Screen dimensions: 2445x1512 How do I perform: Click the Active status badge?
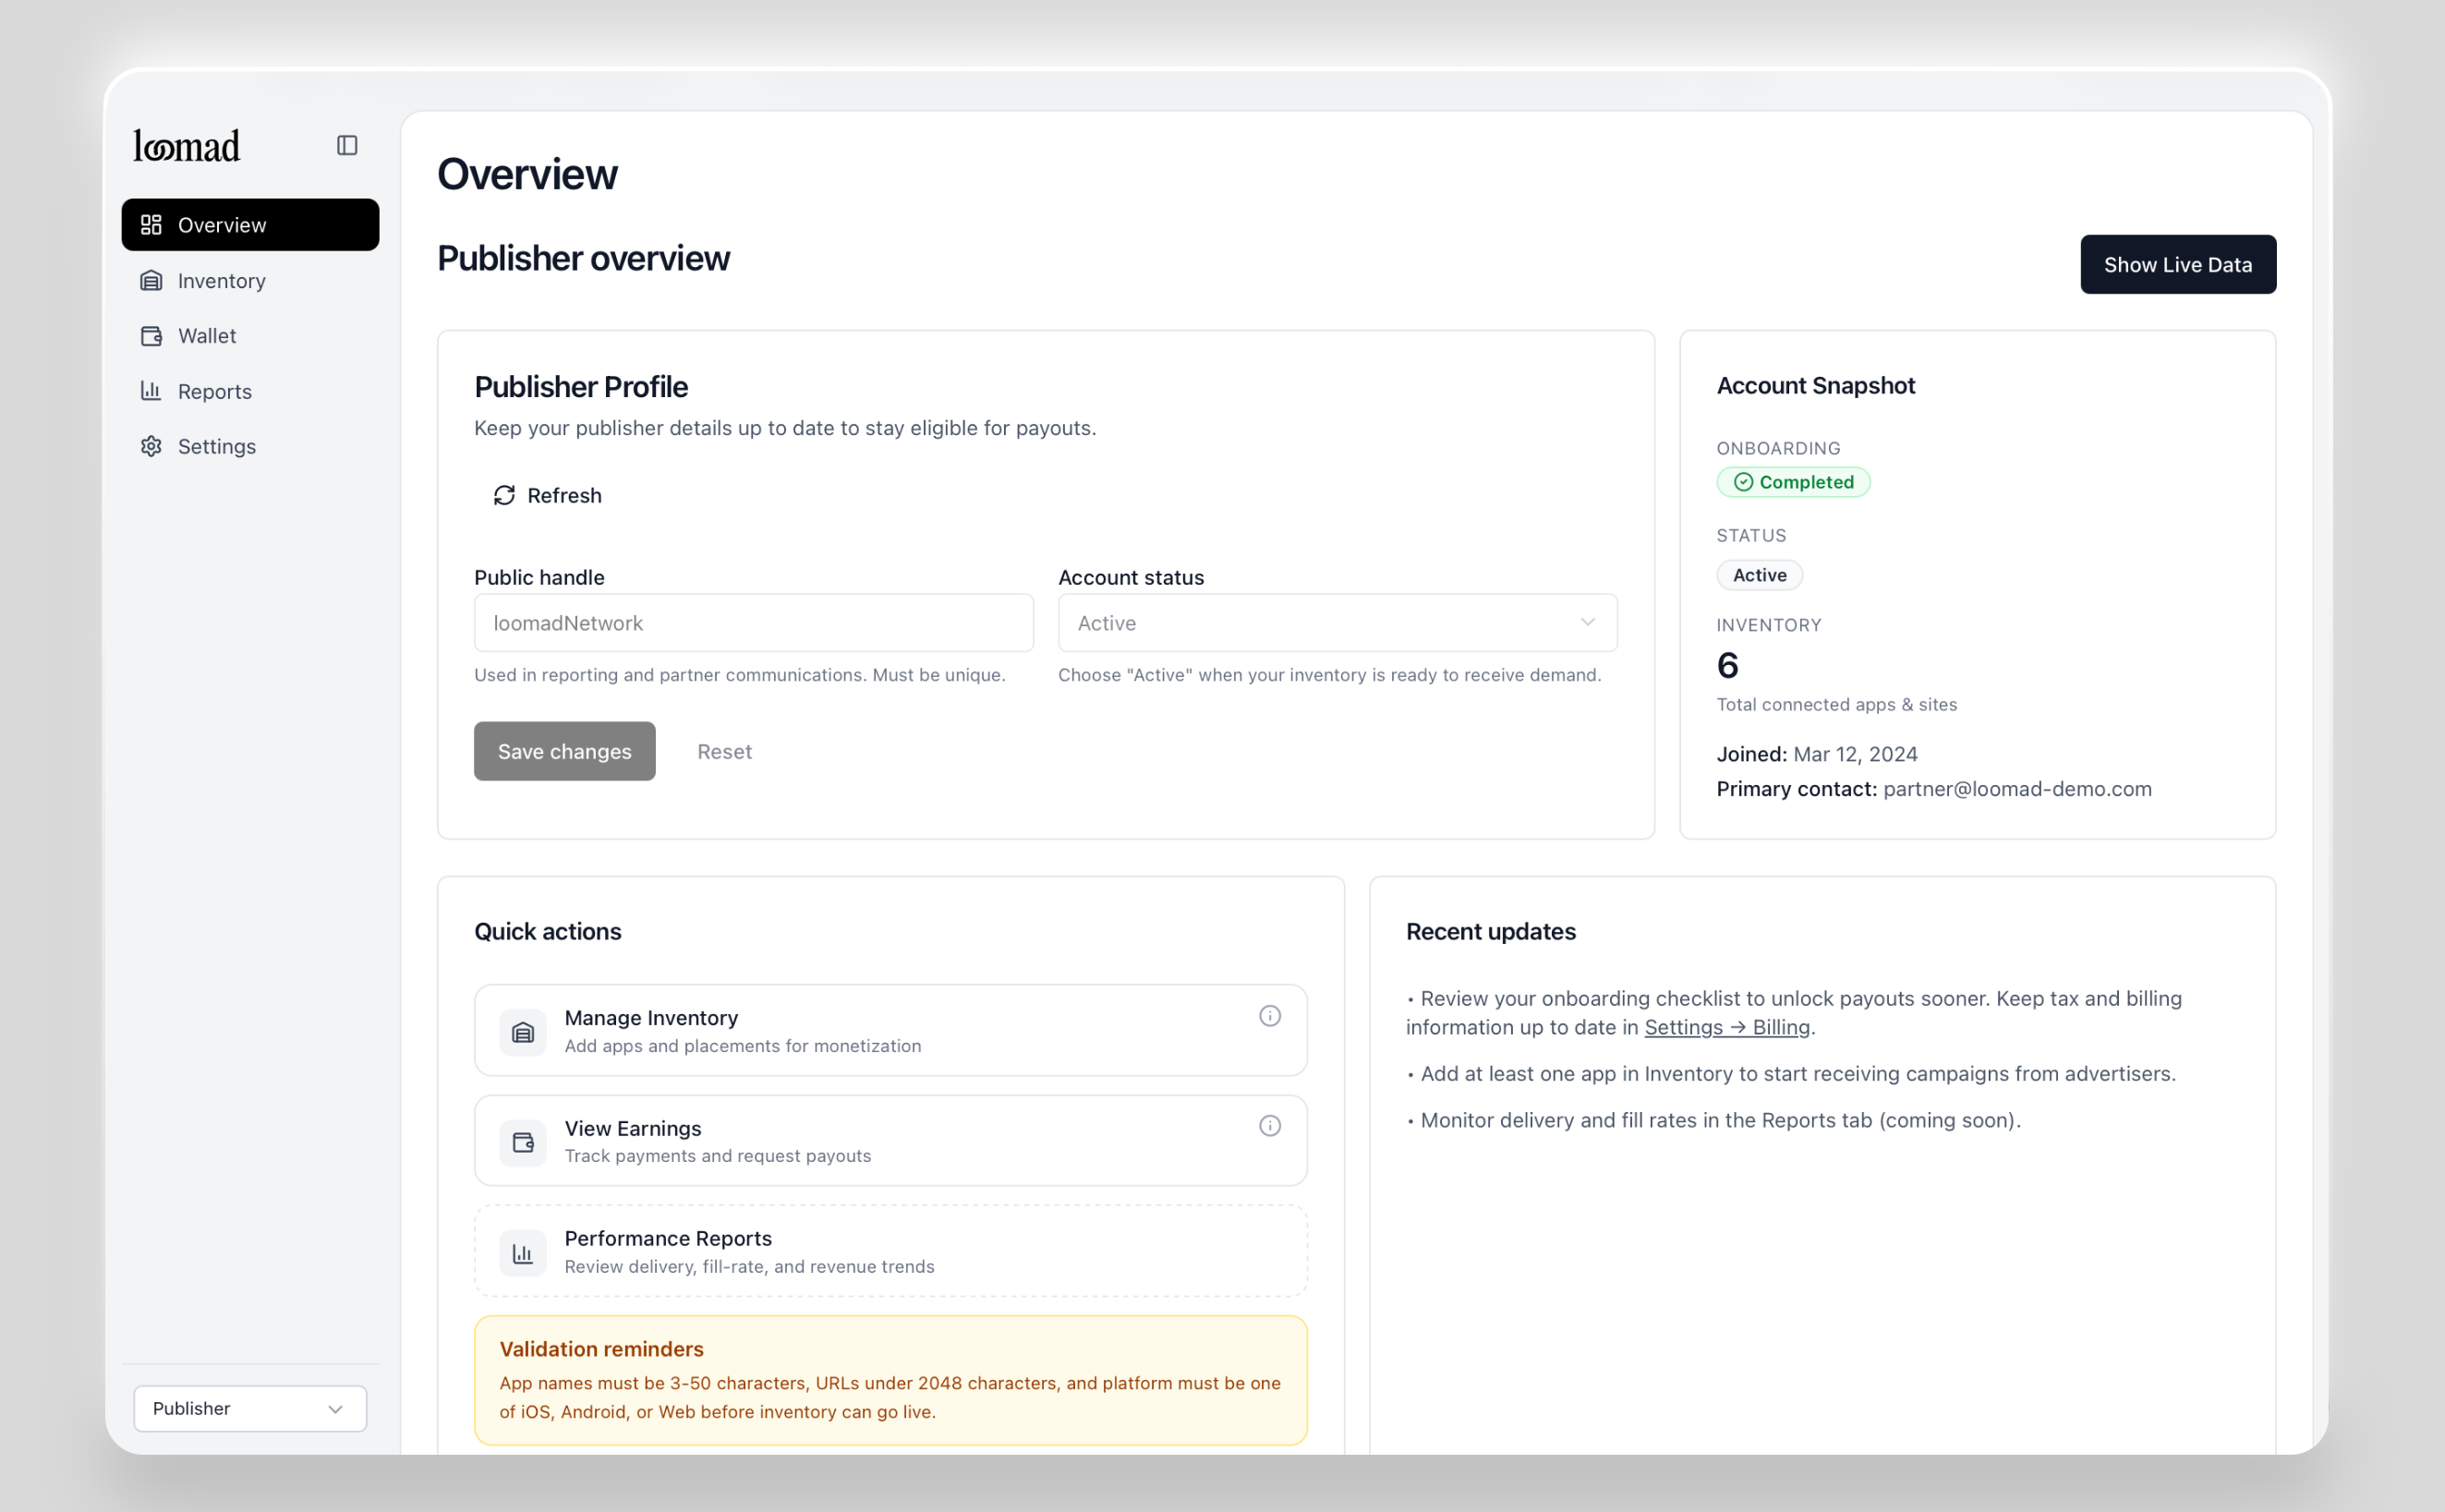pos(1758,574)
